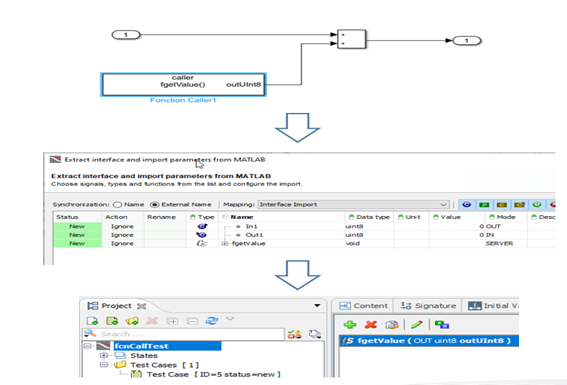Select the Name synchronization radio button
567x385 pixels.
117,205
